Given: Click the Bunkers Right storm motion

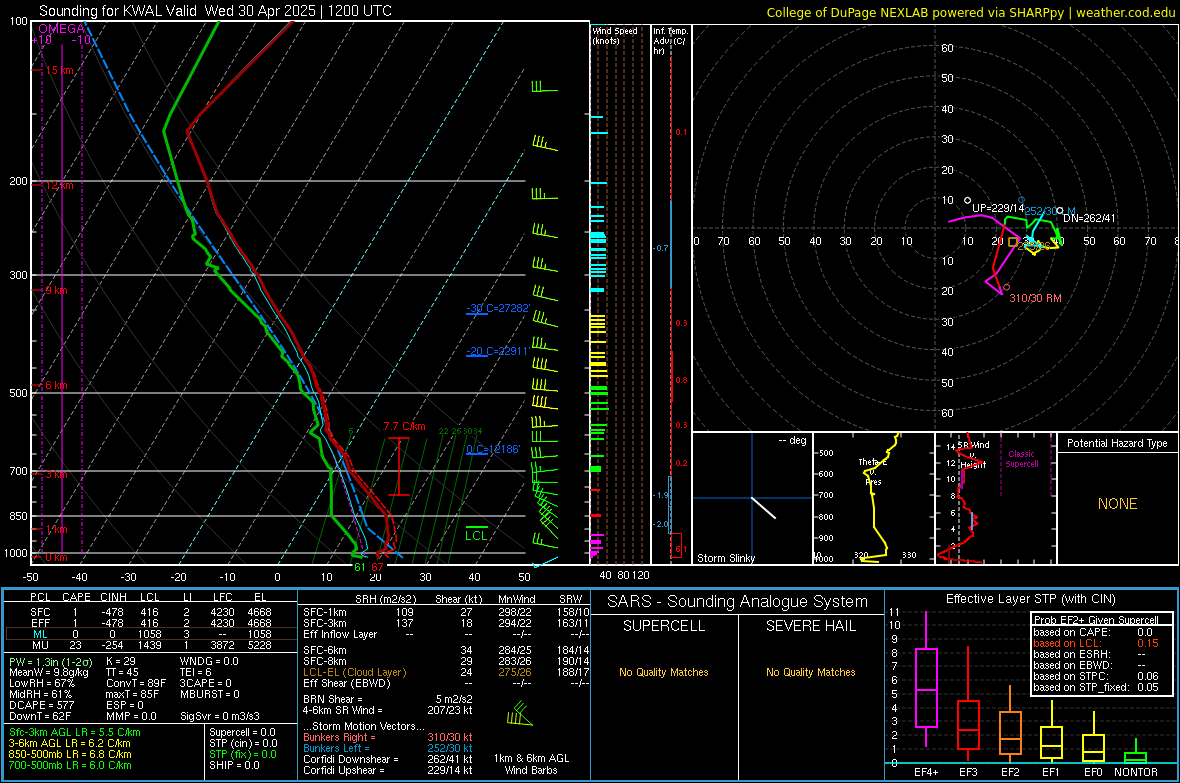Looking at the screenshot, I should (388, 738).
